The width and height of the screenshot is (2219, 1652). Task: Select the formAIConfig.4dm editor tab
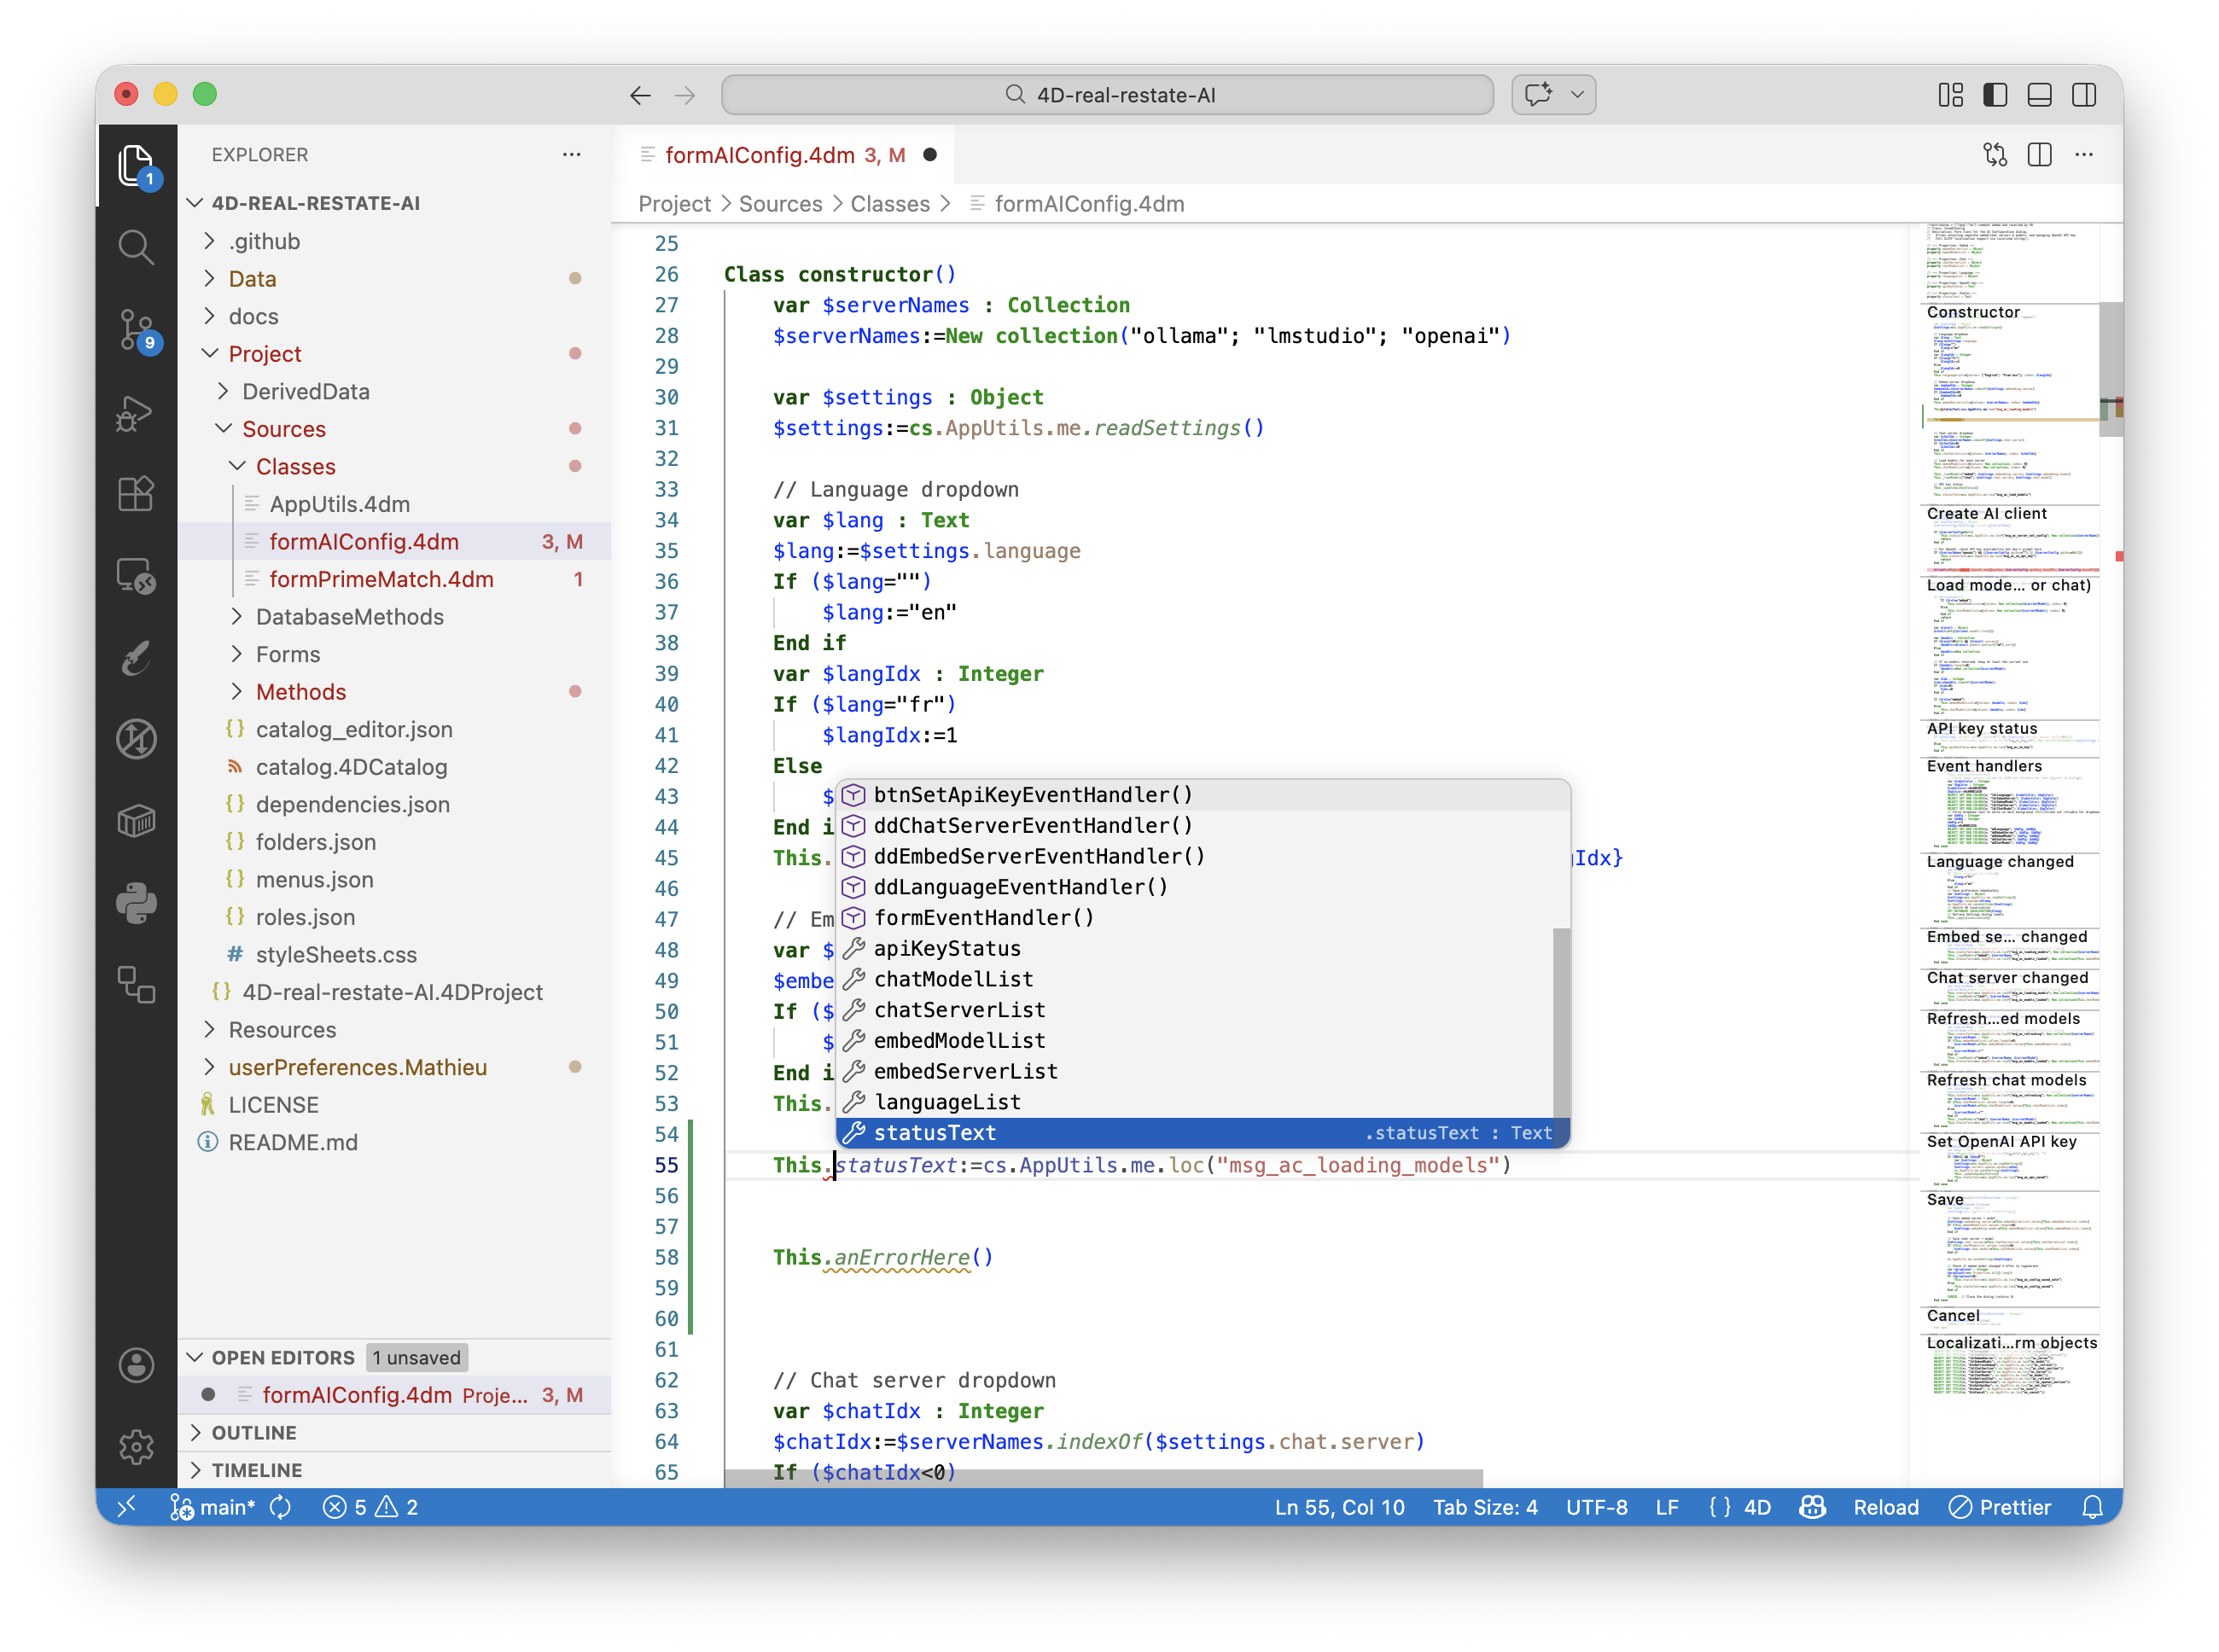[760, 155]
